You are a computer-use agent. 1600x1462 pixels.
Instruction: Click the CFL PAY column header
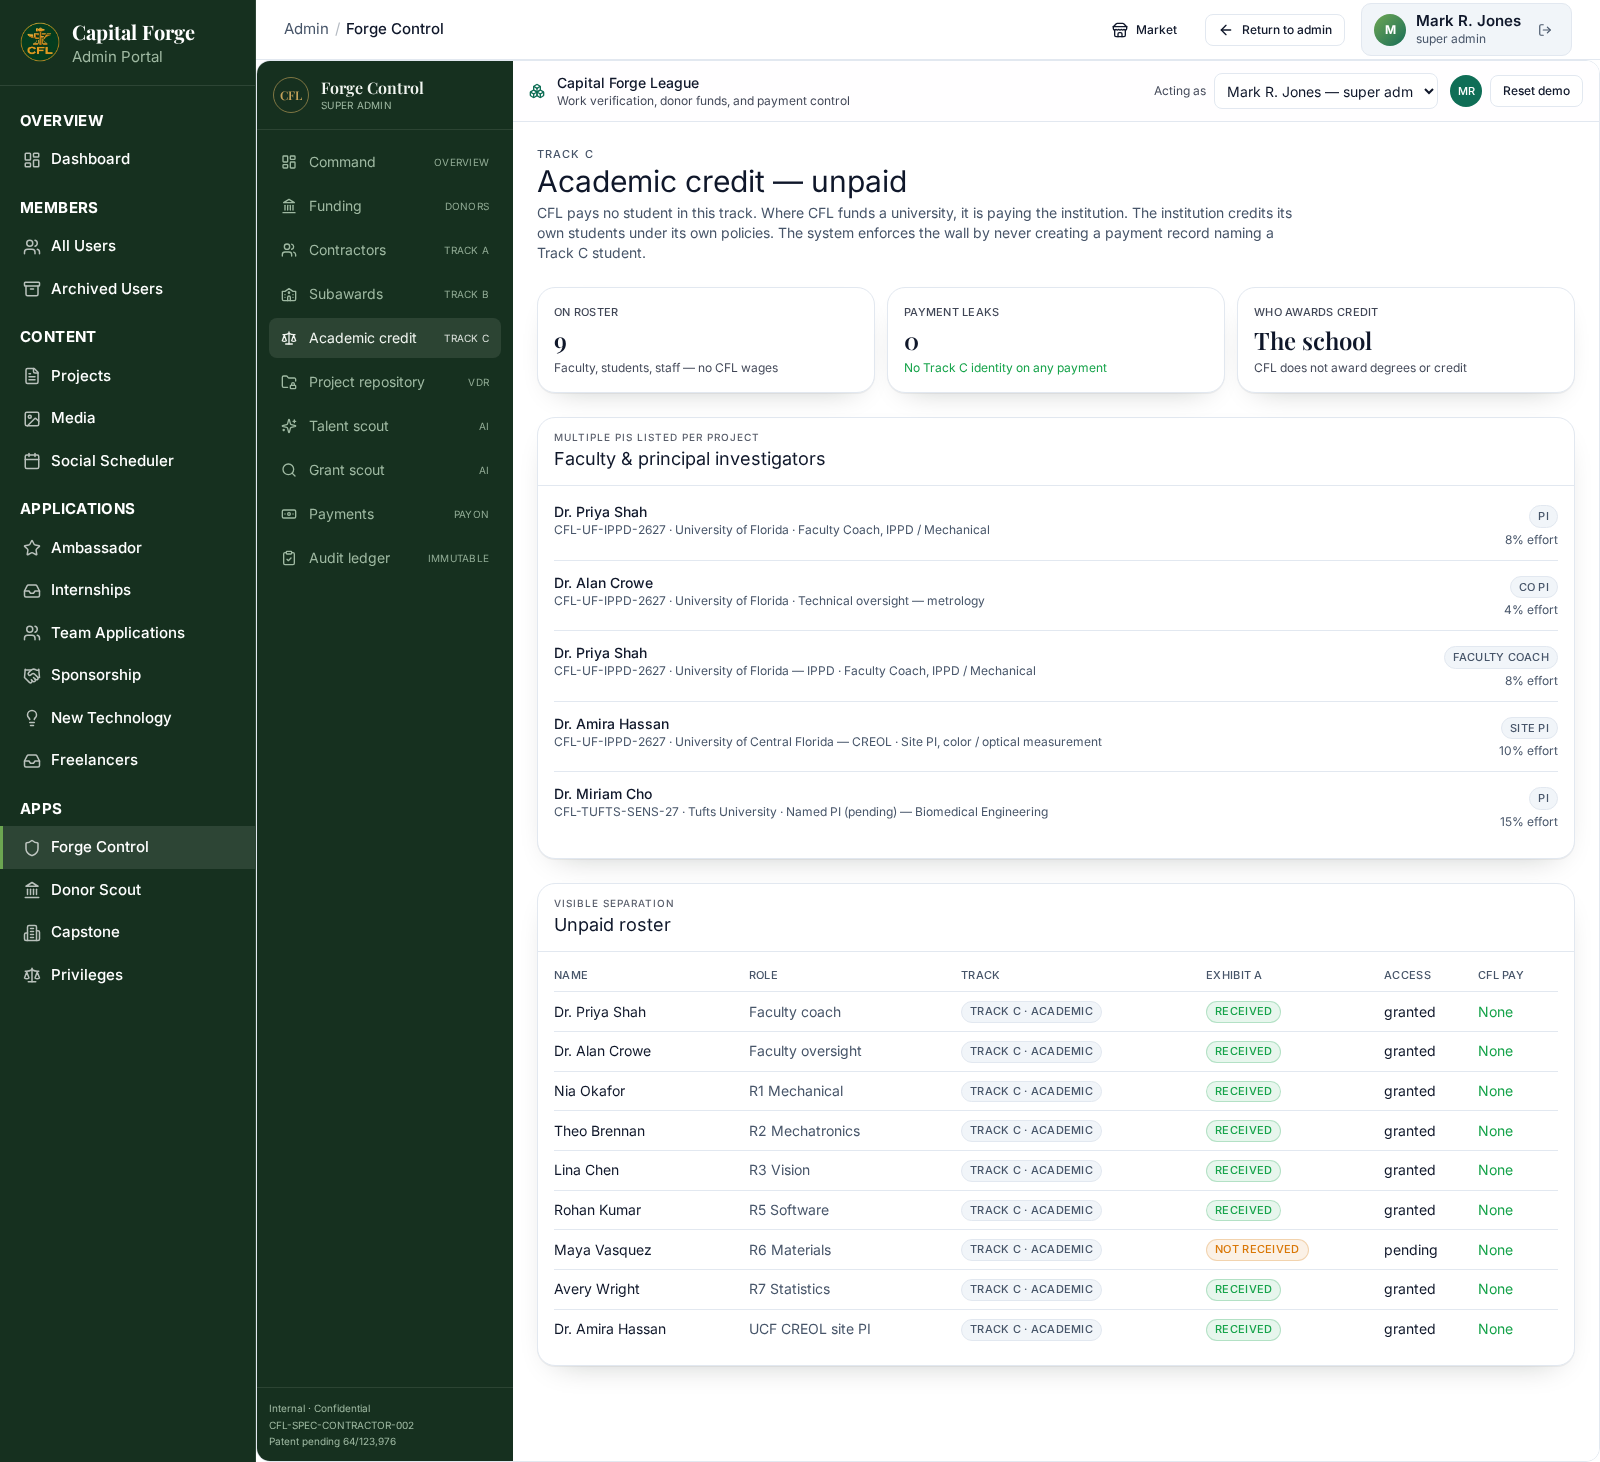(1500, 975)
